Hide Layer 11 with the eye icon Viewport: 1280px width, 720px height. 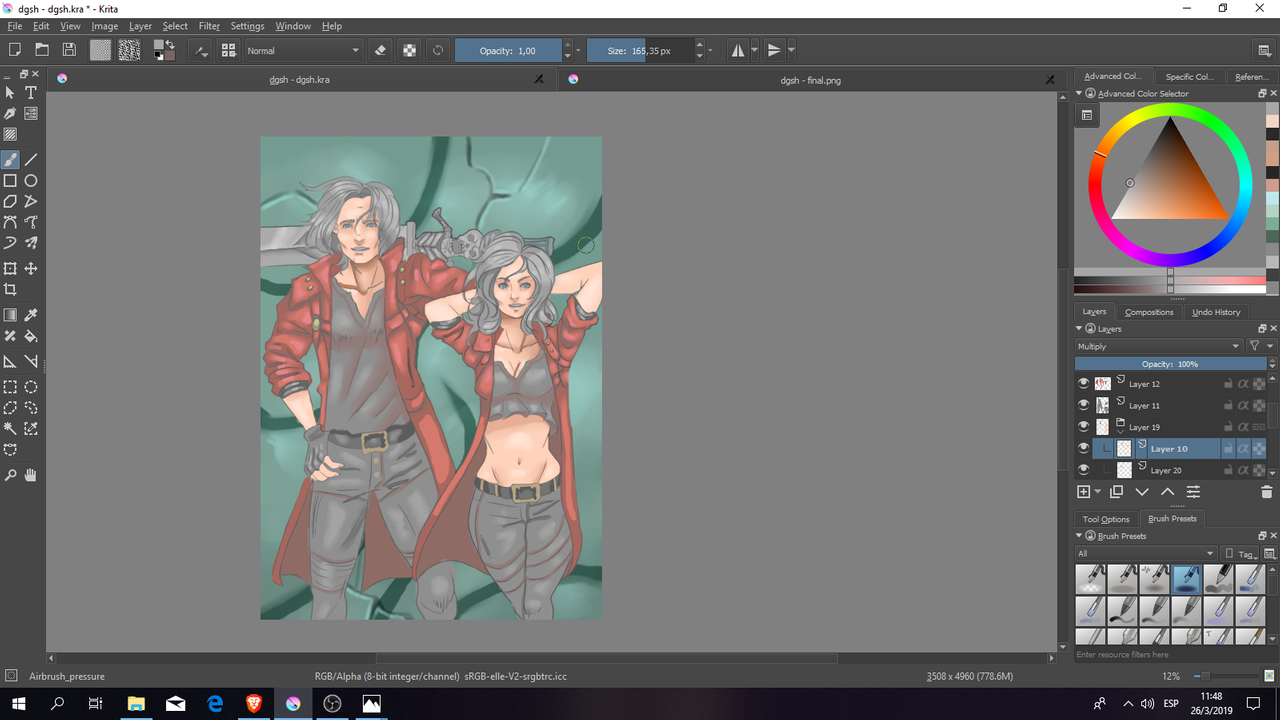1083,405
